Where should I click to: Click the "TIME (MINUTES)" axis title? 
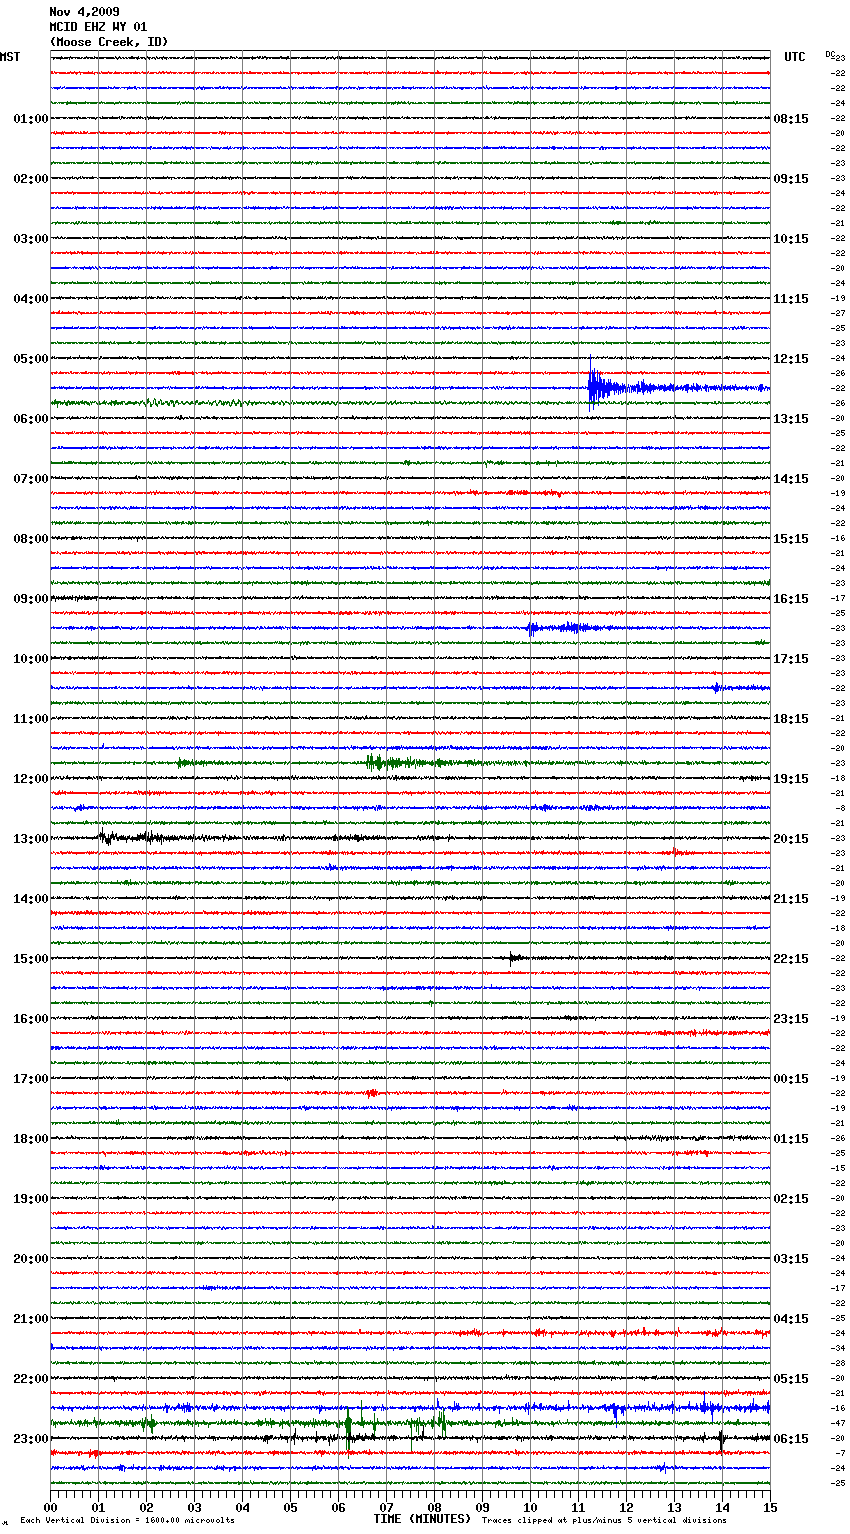click(422, 1519)
